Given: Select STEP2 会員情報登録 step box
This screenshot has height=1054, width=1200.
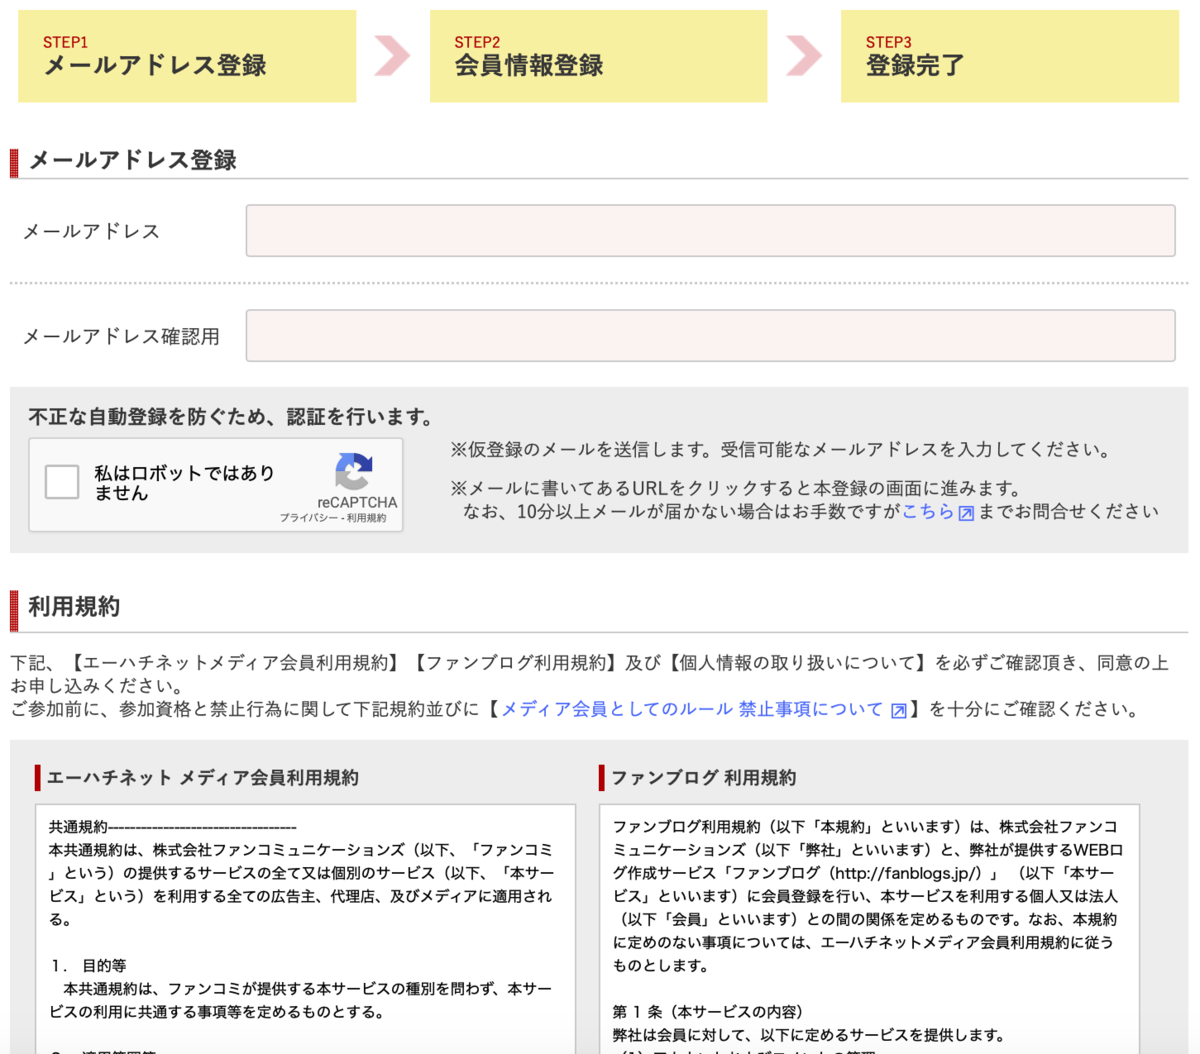Looking at the screenshot, I should pos(598,56).
